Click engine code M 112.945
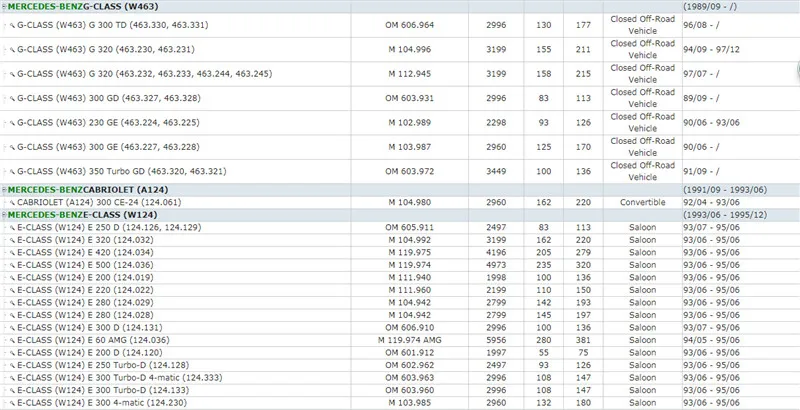Image resolution: width=800 pixels, height=410 pixels. (x=410, y=74)
